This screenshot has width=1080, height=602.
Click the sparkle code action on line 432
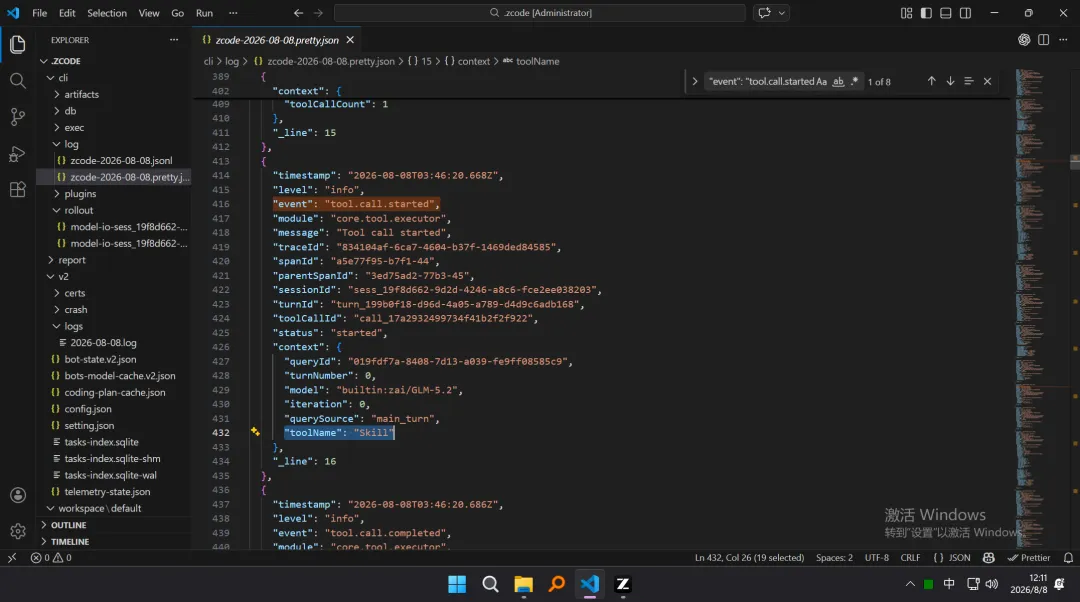(x=255, y=432)
